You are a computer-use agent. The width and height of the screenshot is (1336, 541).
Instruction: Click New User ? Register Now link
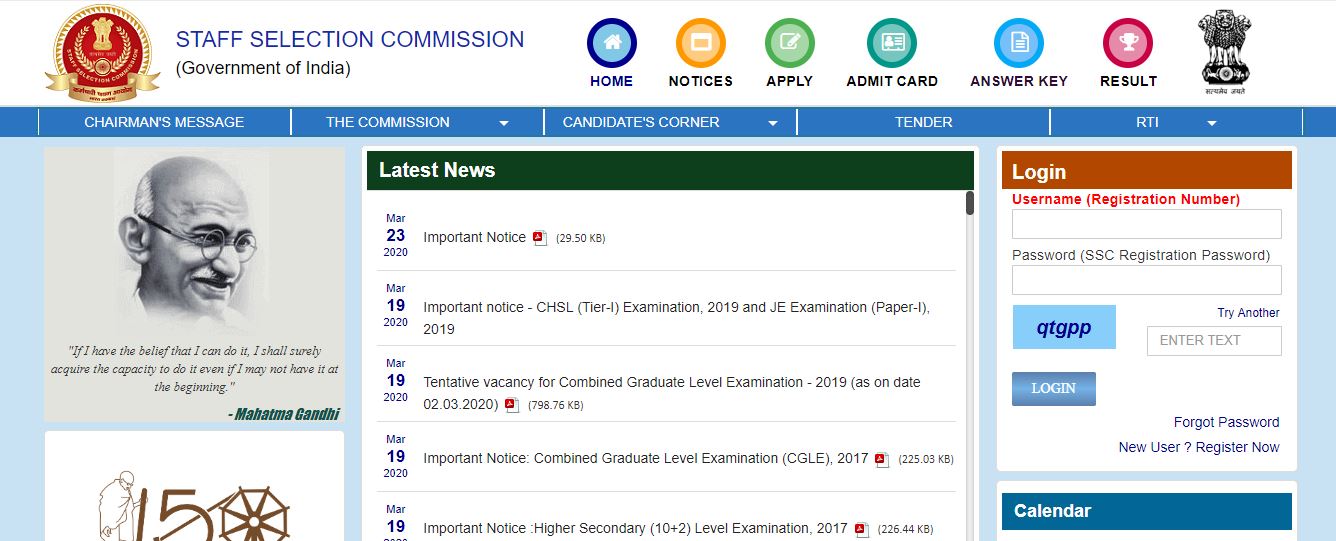pyautogui.click(x=1199, y=447)
